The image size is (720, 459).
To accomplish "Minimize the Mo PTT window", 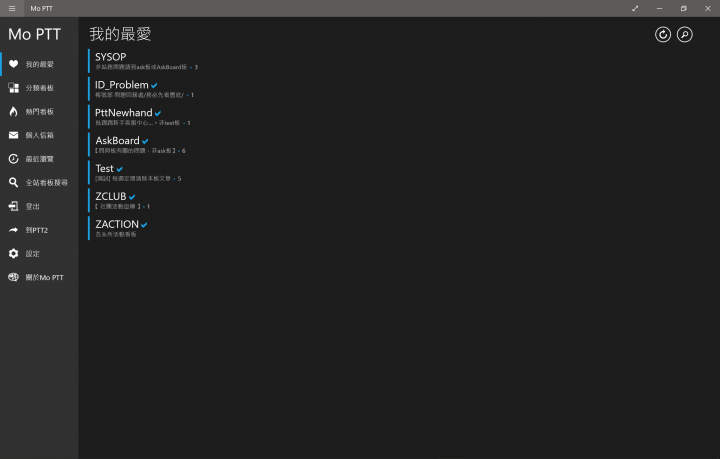I will click(659, 8).
